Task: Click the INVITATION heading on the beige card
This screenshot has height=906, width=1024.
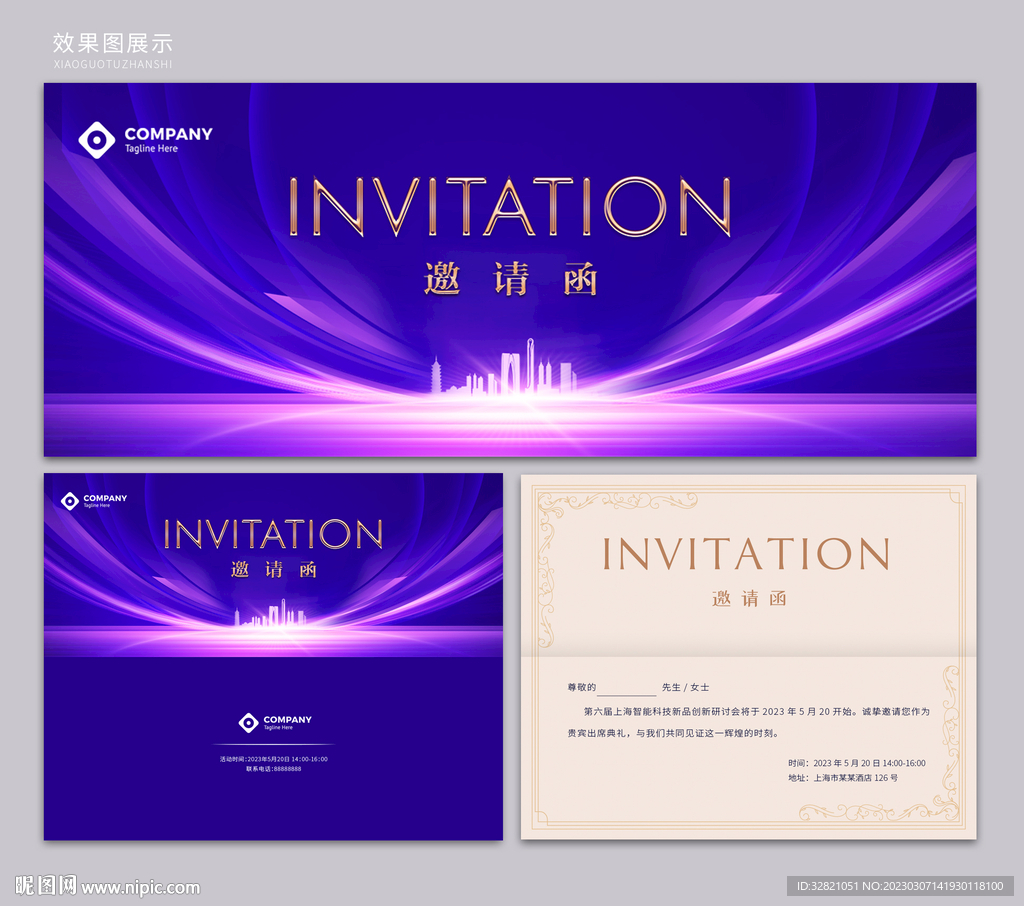Action: pos(746,554)
